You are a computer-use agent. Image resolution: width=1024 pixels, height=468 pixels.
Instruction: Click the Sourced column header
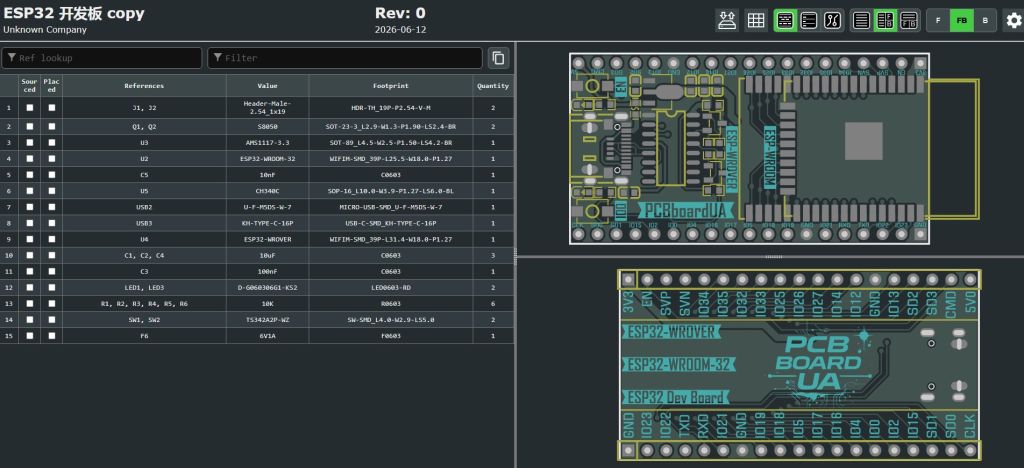coord(29,86)
